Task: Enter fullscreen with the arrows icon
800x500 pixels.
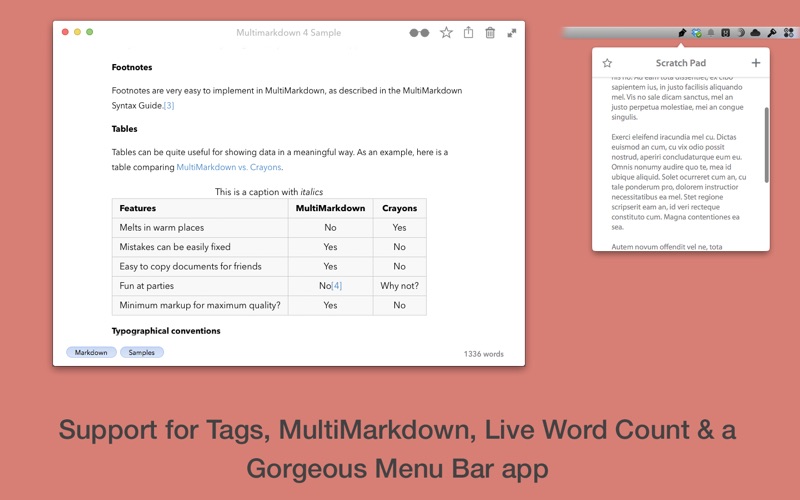Action: pyautogui.click(x=512, y=33)
